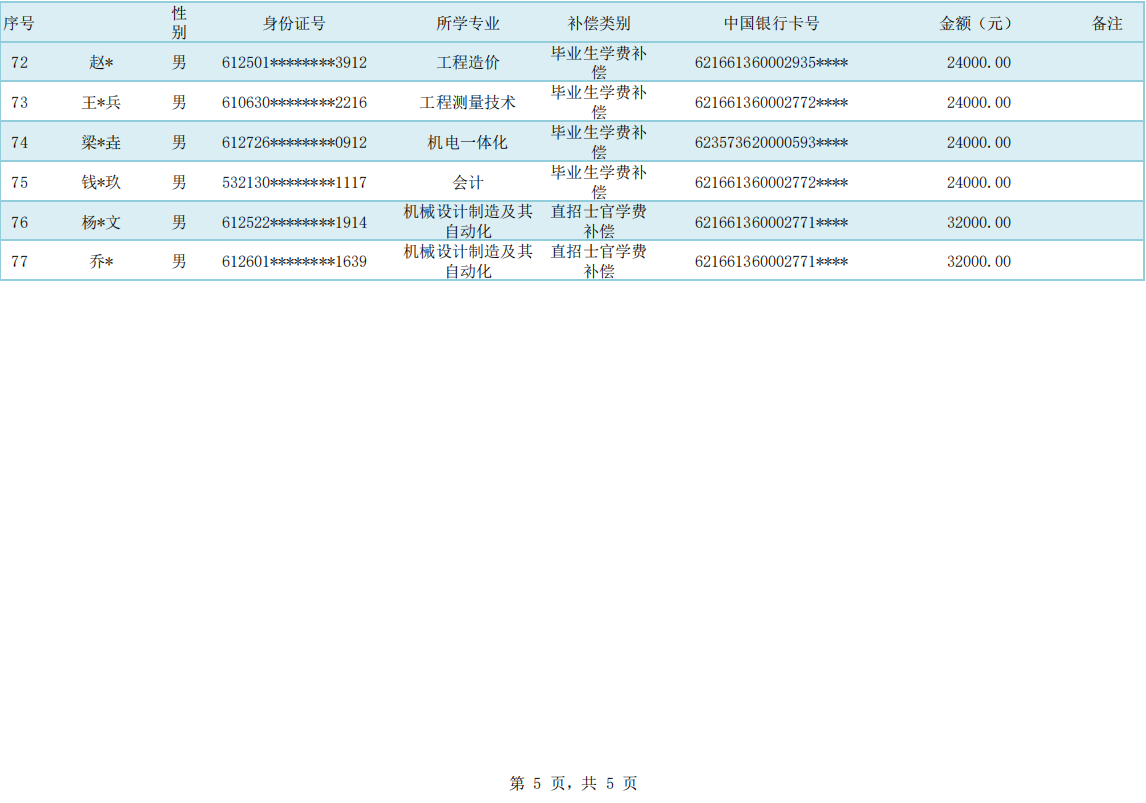Click the name 王*兵 in row 73
This screenshot has width=1146, height=803.
point(101,103)
